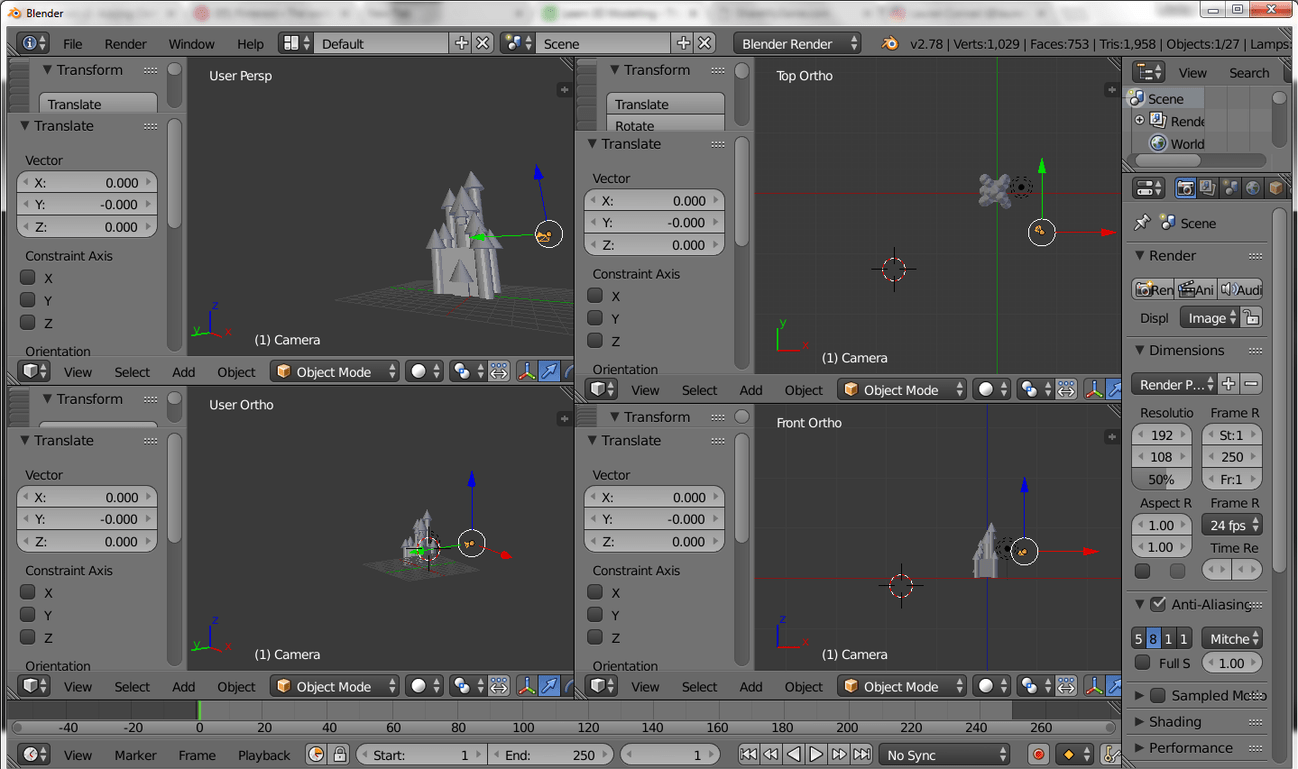1298x769 pixels.
Task: Toggle the Anti-Aliasing checkbox
Action: coord(1158,604)
